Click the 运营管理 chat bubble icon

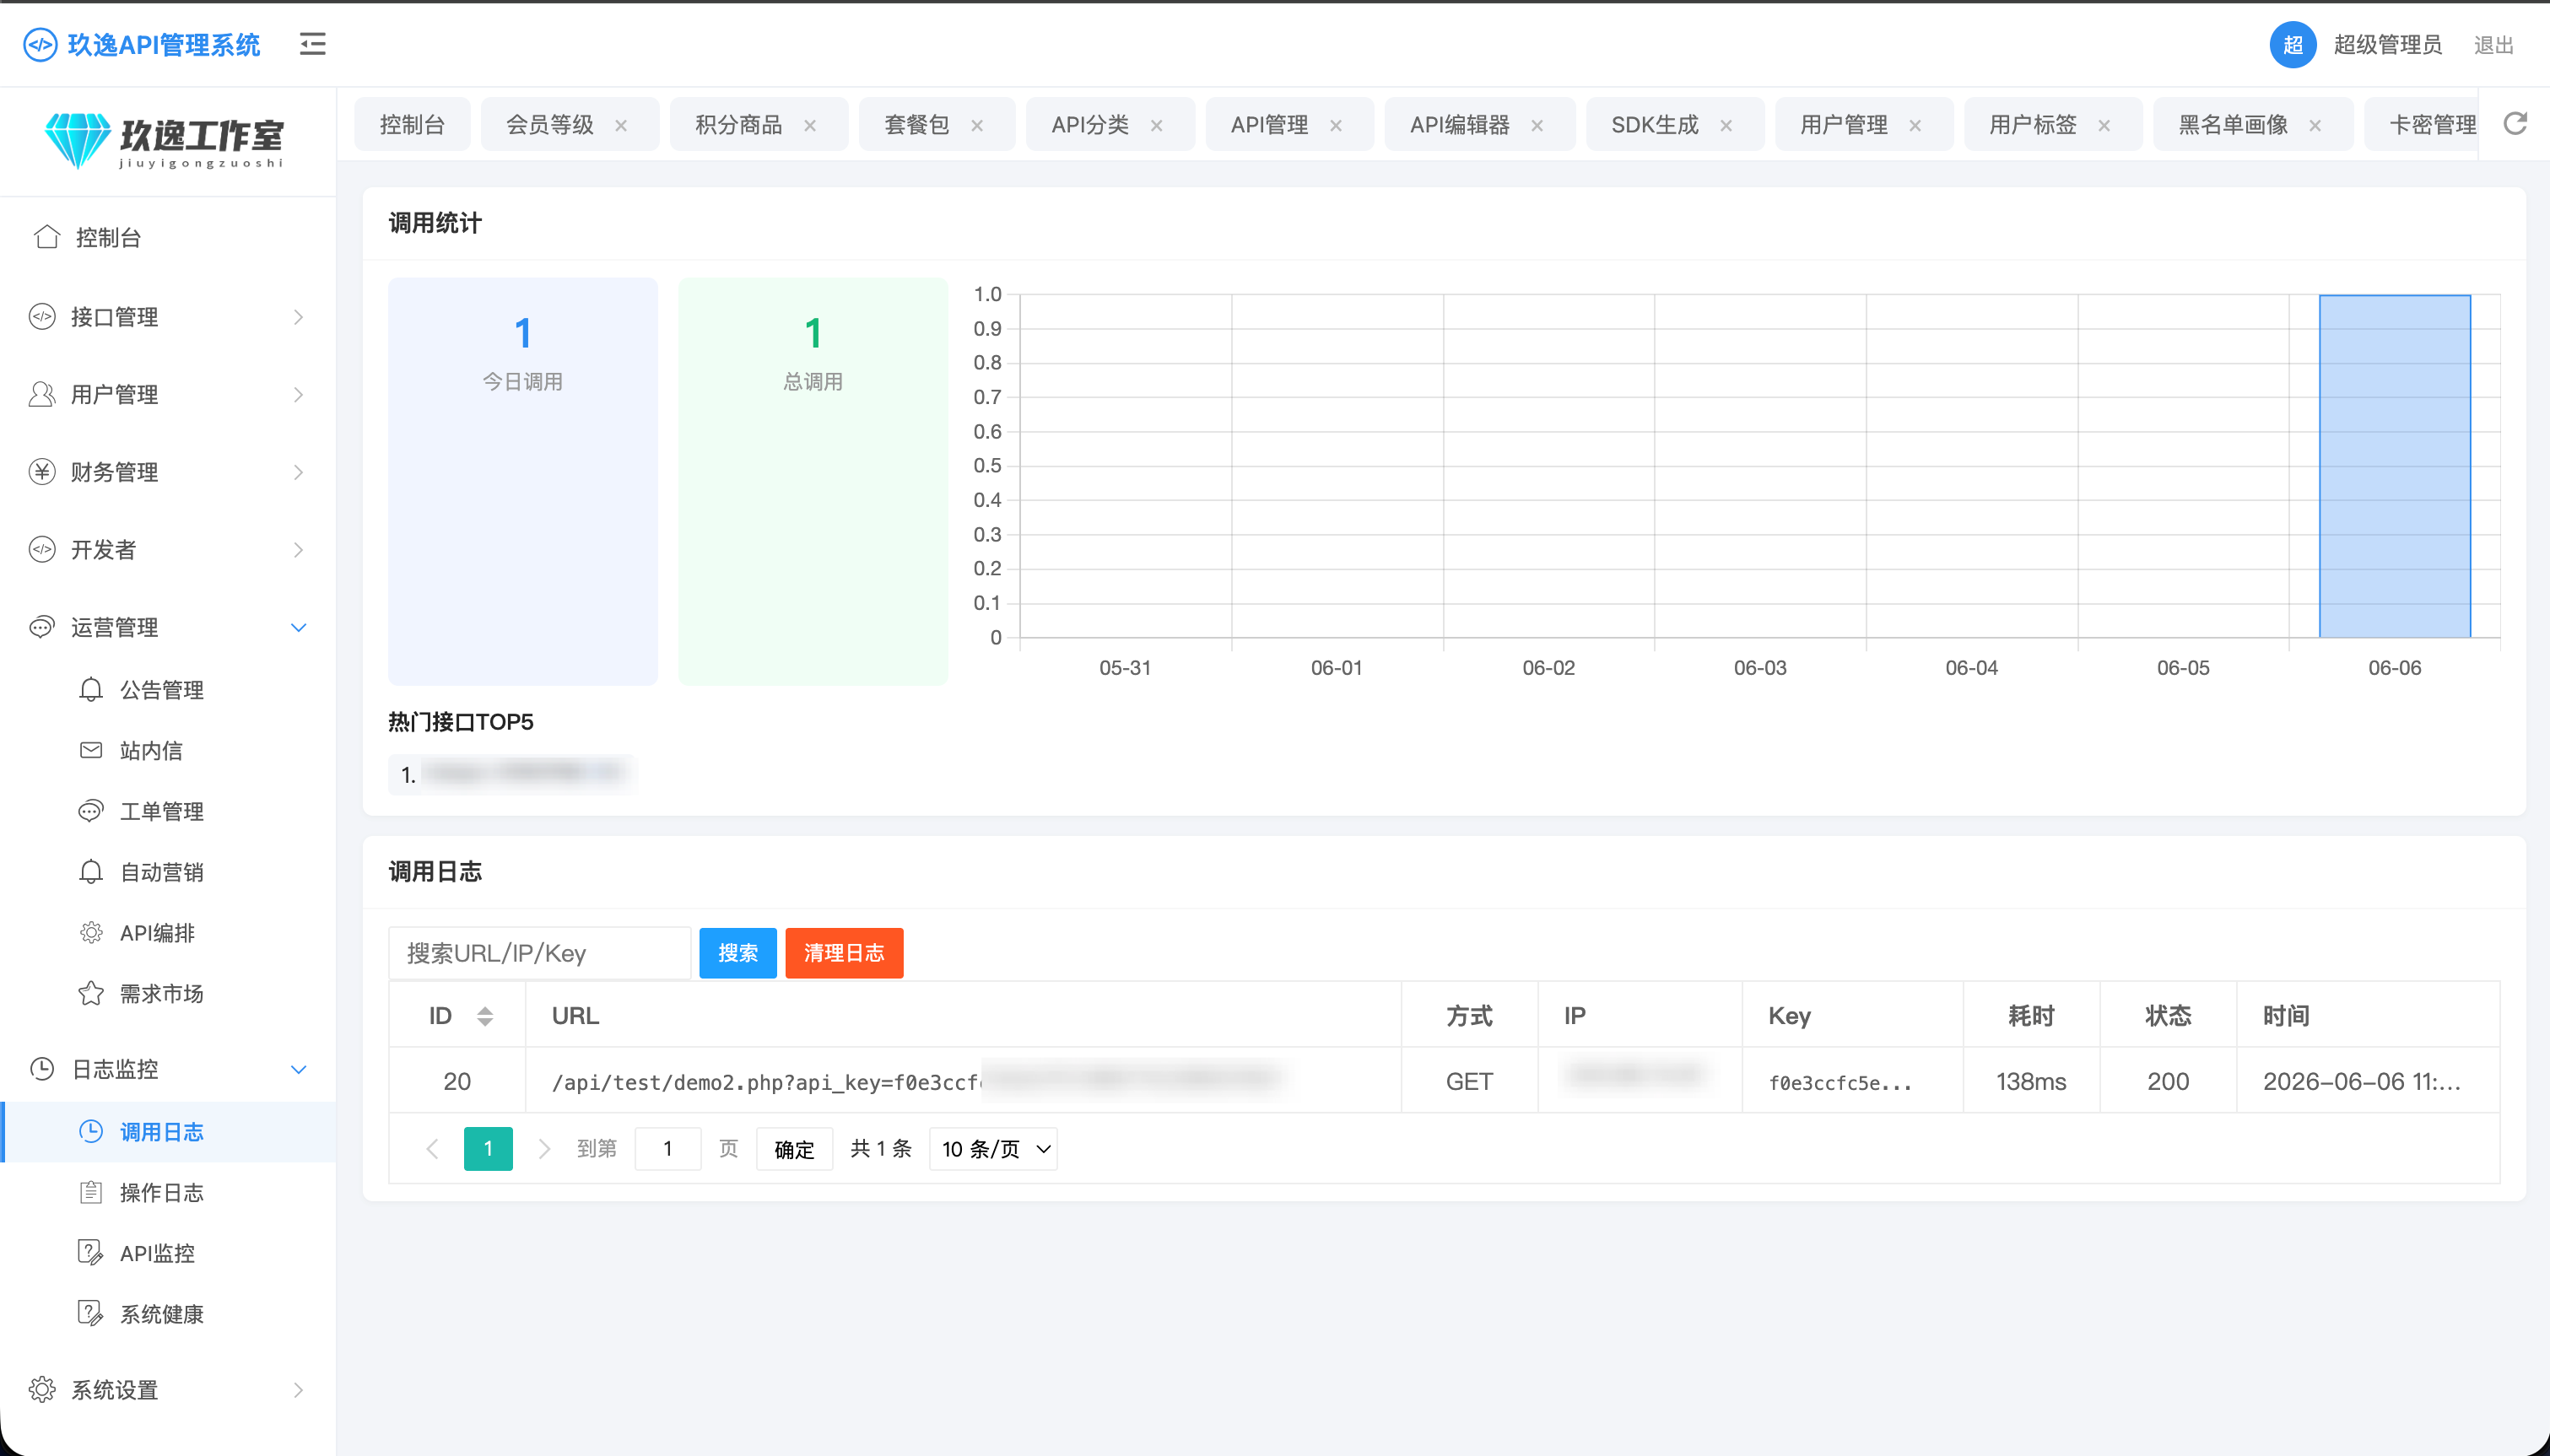tap(42, 627)
